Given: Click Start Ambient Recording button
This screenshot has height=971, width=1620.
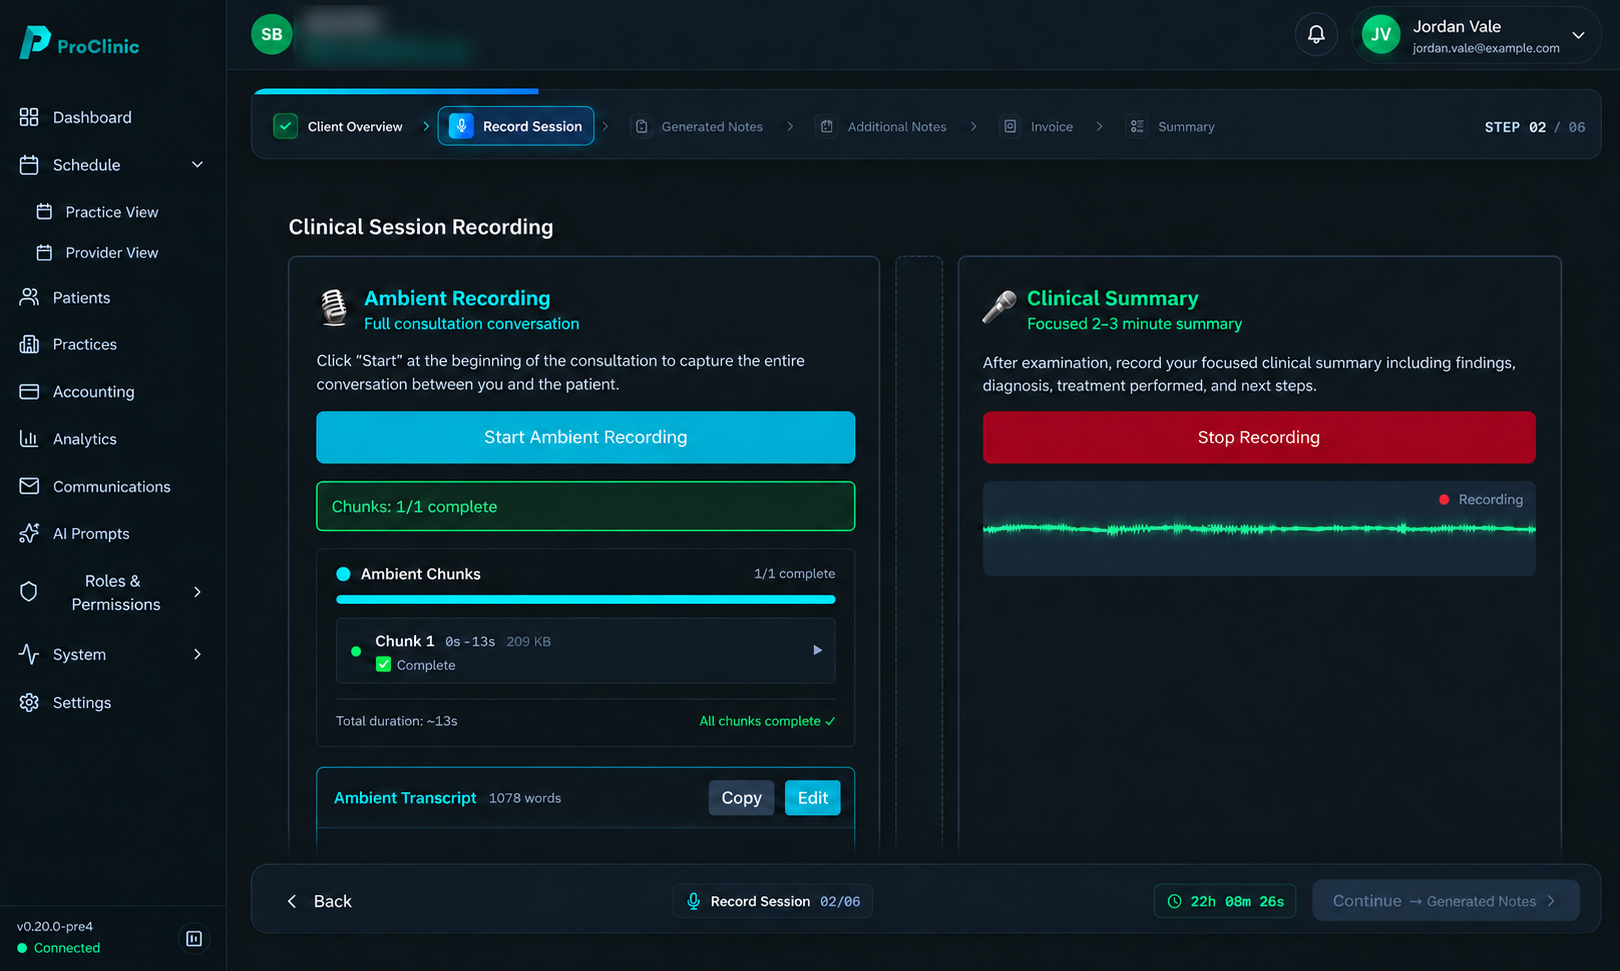Looking at the screenshot, I should [x=586, y=437].
